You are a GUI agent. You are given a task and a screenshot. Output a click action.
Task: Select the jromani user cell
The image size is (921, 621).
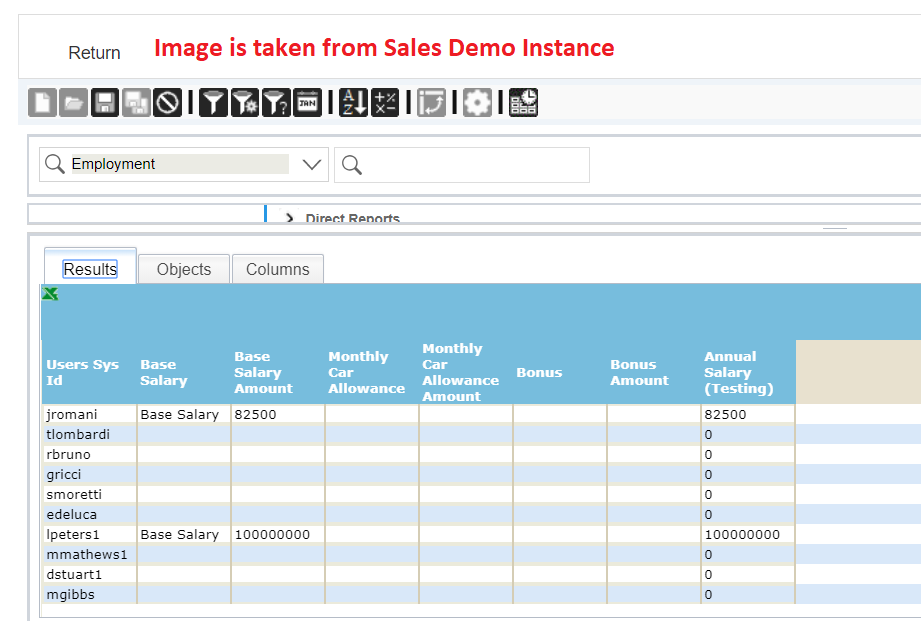tap(89, 414)
